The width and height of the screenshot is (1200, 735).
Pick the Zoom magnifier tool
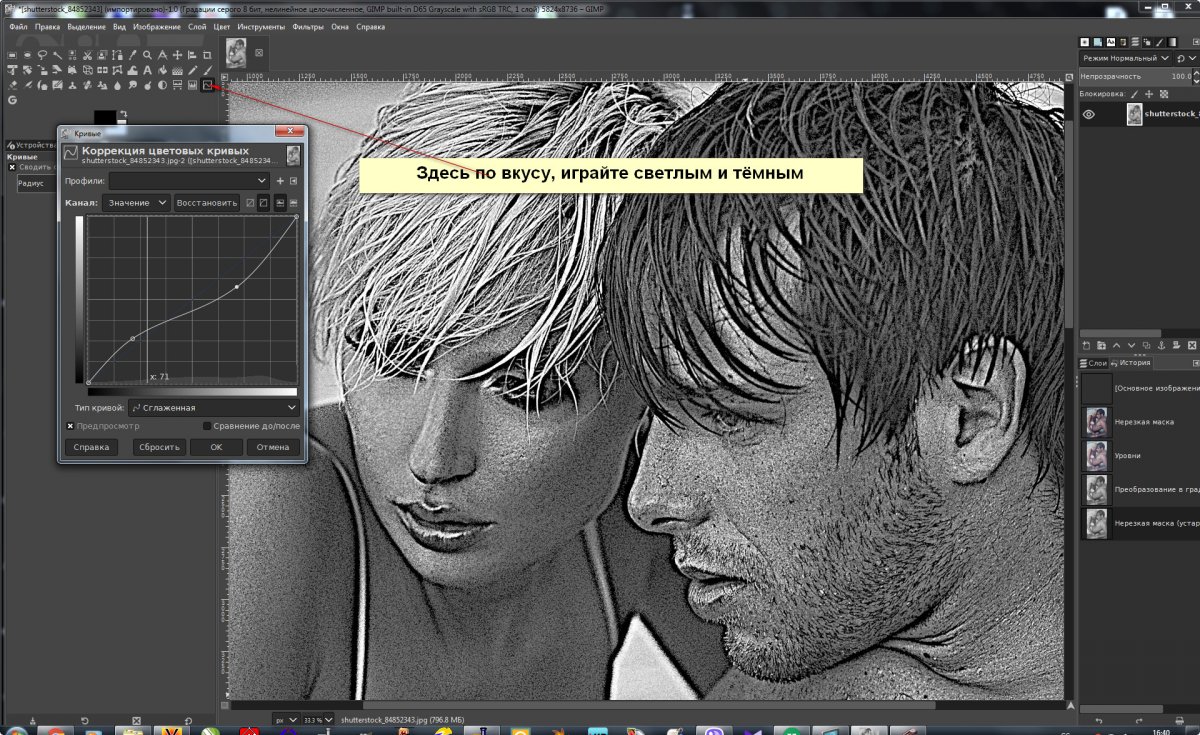[x=147, y=55]
